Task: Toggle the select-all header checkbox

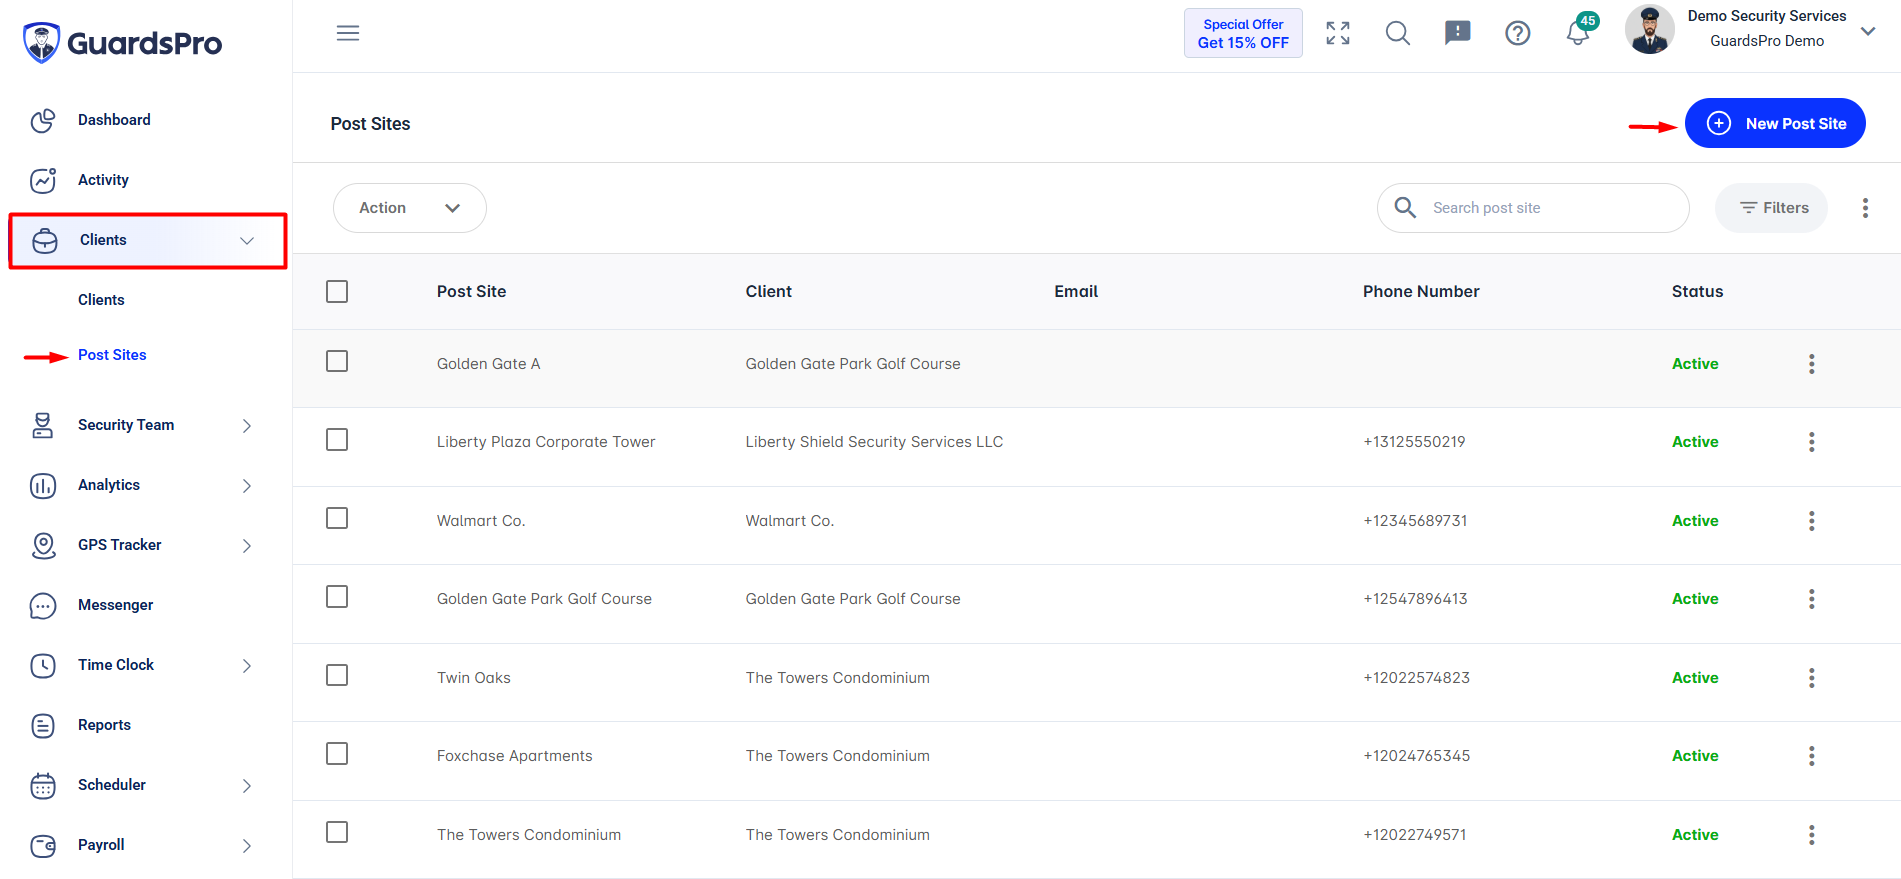Action: [x=337, y=291]
